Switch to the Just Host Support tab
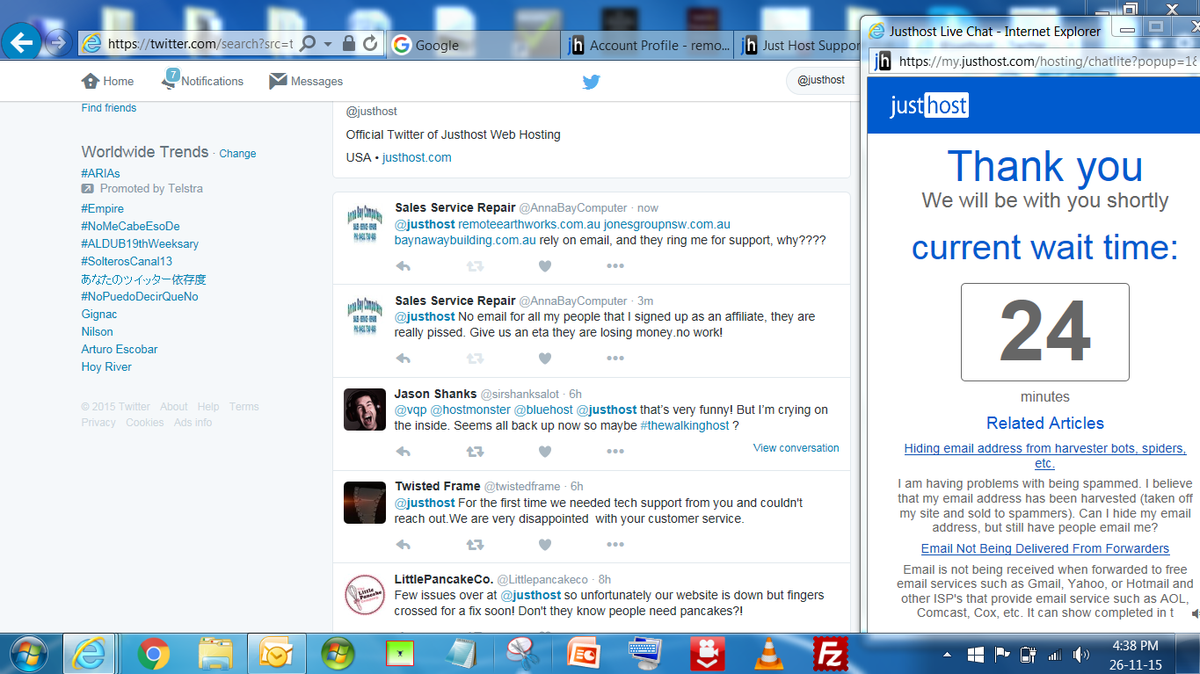This screenshot has width=1200, height=674. [x=800, y=44]
